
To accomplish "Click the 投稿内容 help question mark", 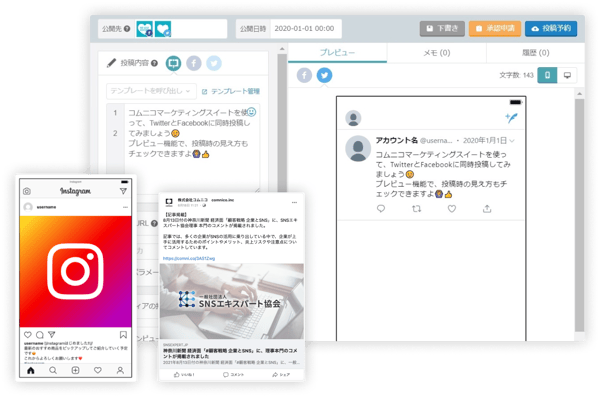I will pyautogui.click(x=154, y=63).
